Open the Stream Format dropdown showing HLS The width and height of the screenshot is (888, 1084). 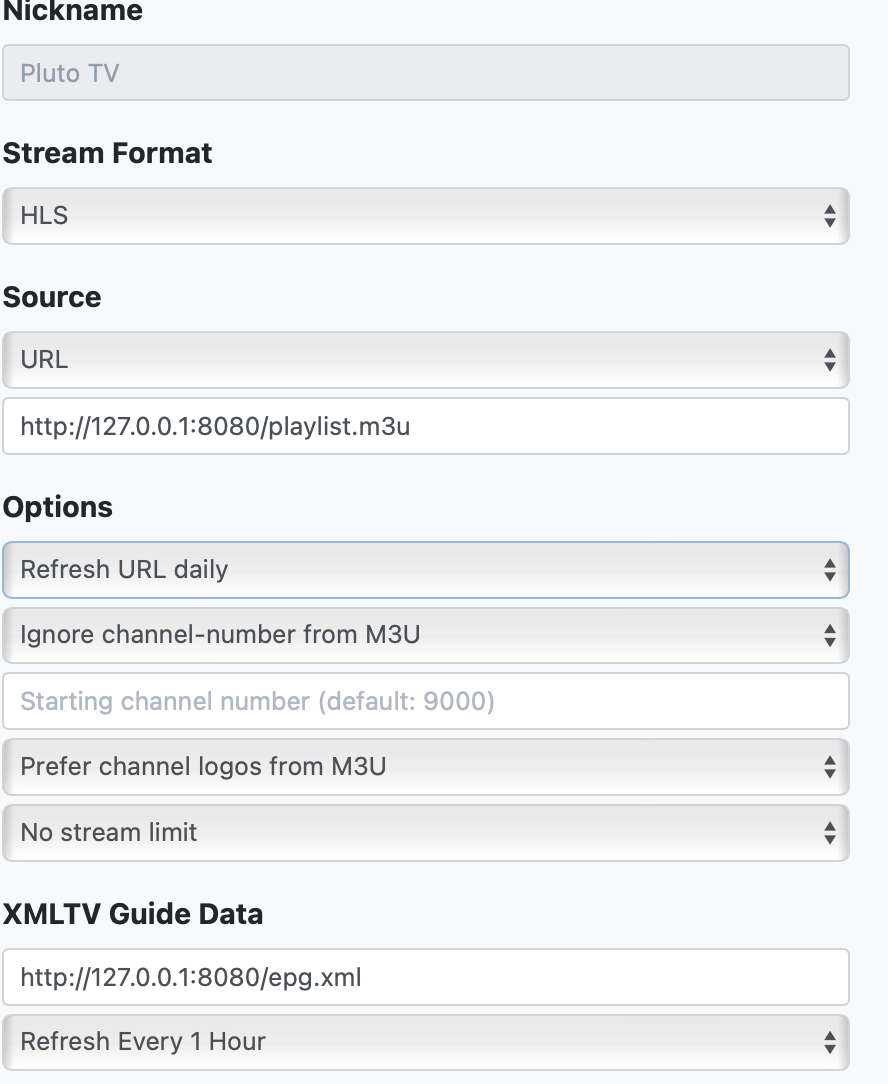click(x=425, y=215)
